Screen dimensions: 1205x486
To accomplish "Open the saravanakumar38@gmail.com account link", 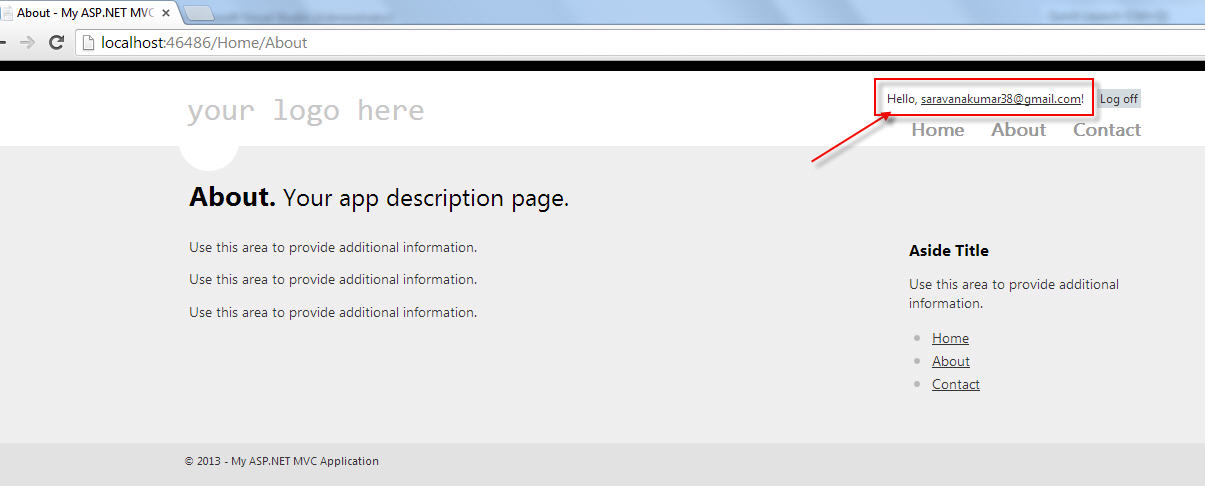I will [x=1000, y=99].
